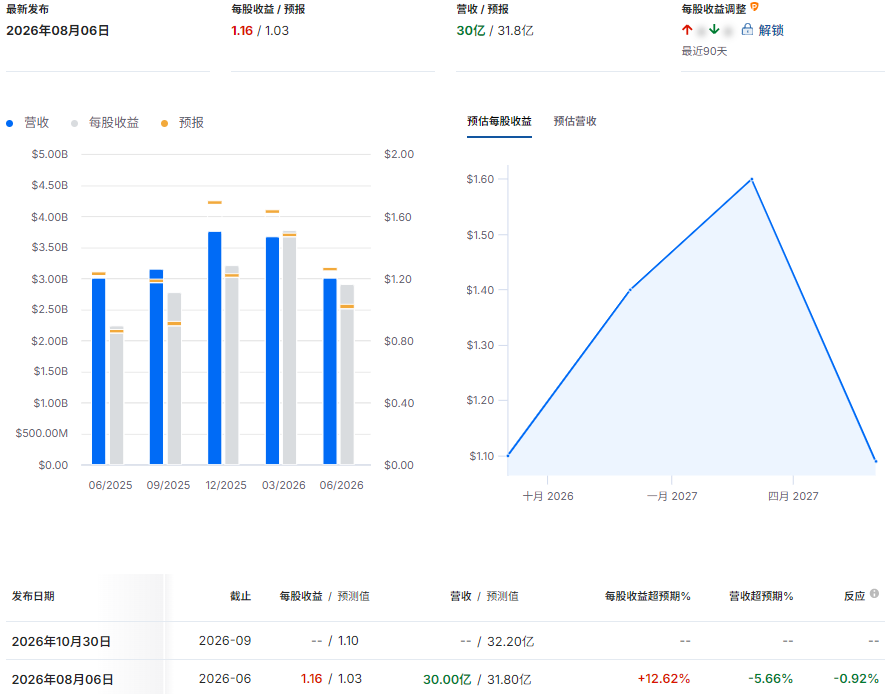The width and height of the screenshot is (890, 694).
Task: Click the blue revenue bar for 09/2025
Action: tap(157, 367)
